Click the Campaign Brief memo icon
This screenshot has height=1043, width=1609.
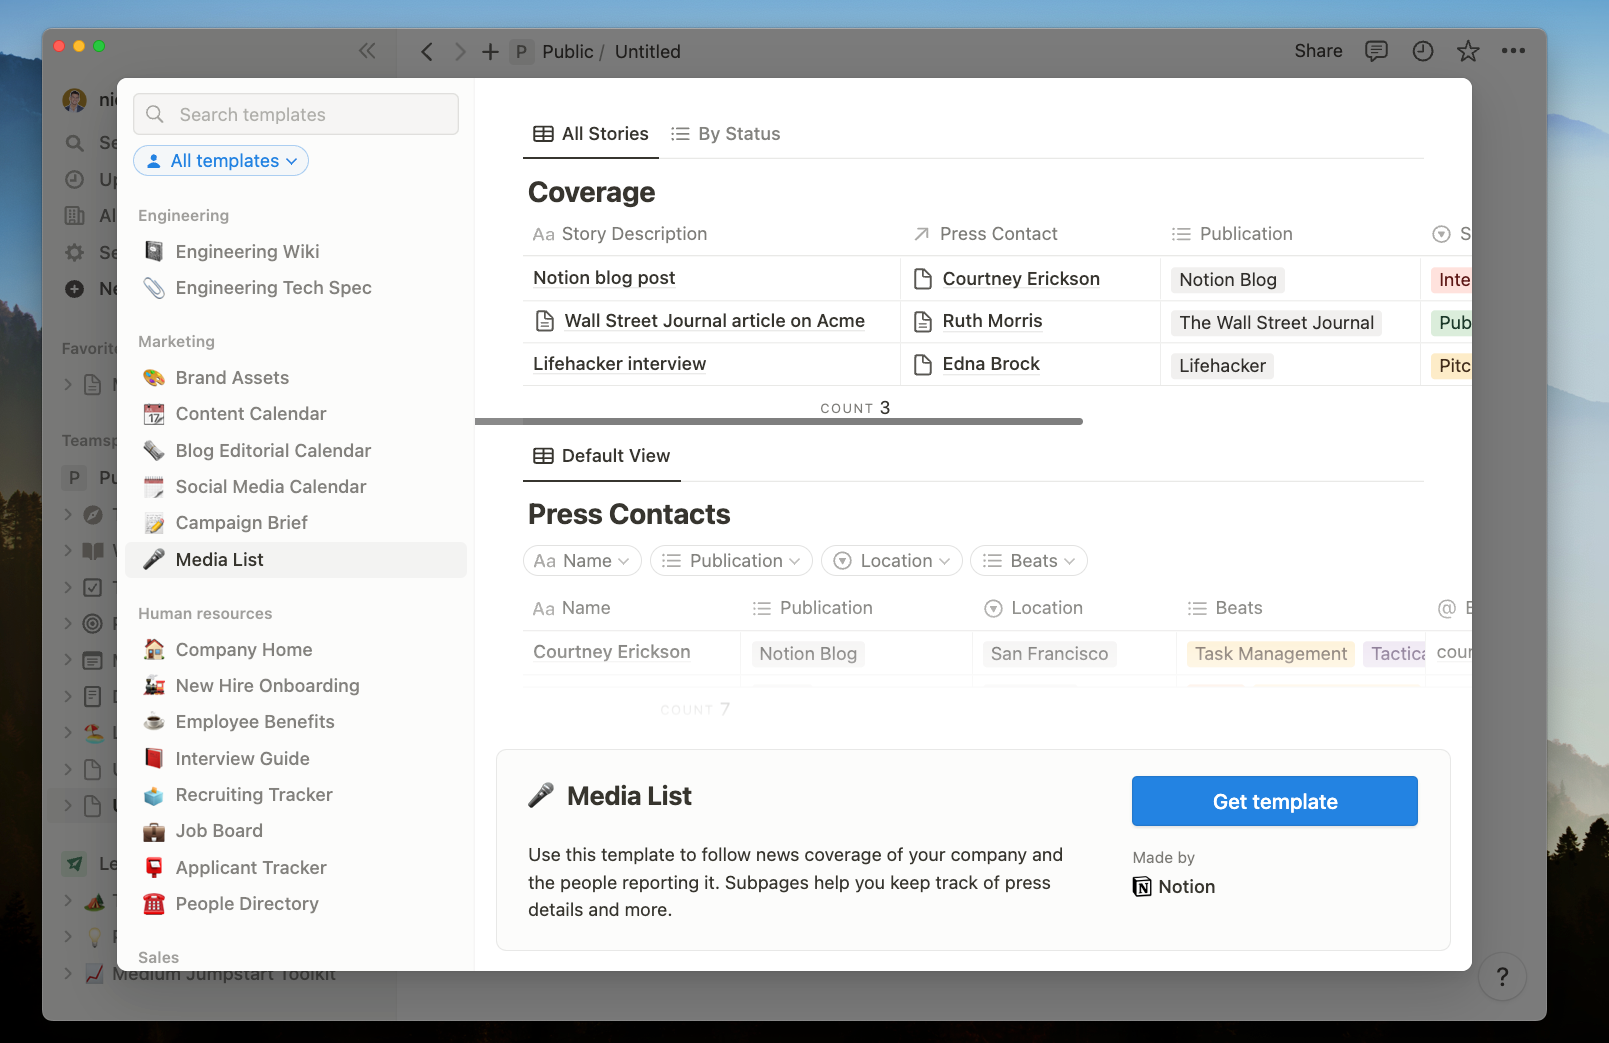pos(154,523)
